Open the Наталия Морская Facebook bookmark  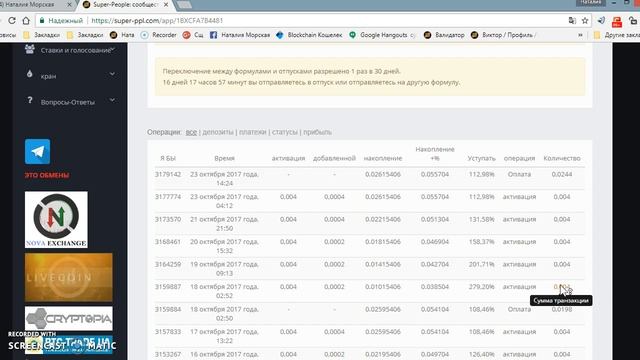[240, 35]
